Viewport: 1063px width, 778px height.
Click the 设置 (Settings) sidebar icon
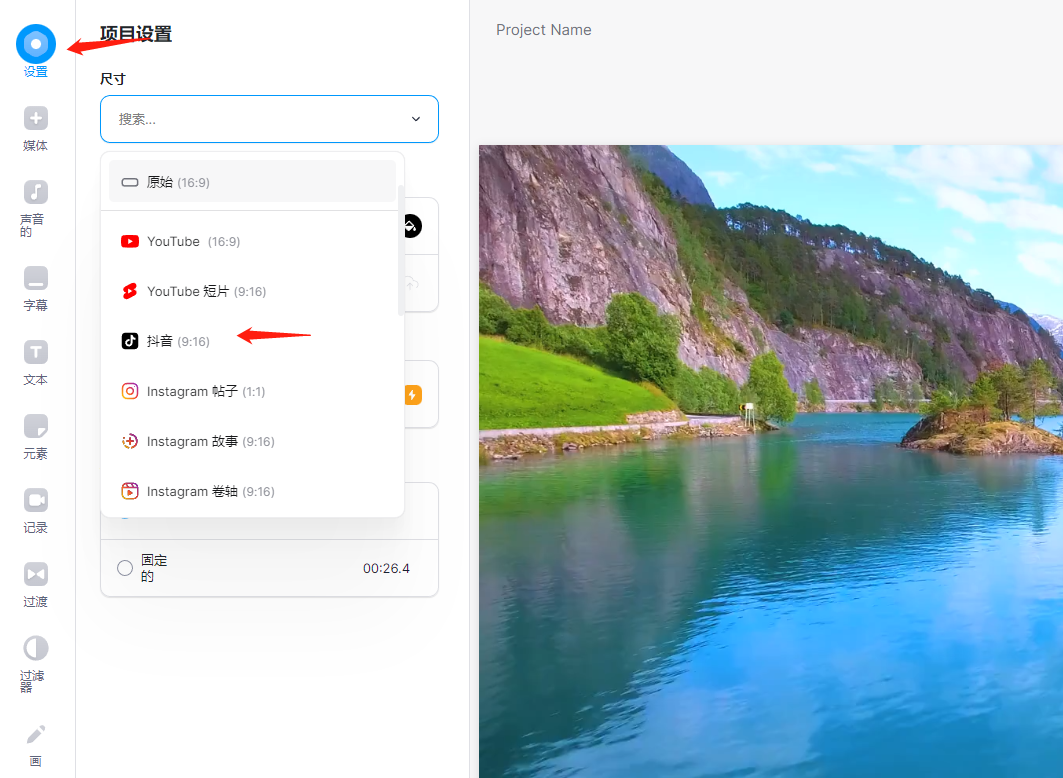coord(35,45)
